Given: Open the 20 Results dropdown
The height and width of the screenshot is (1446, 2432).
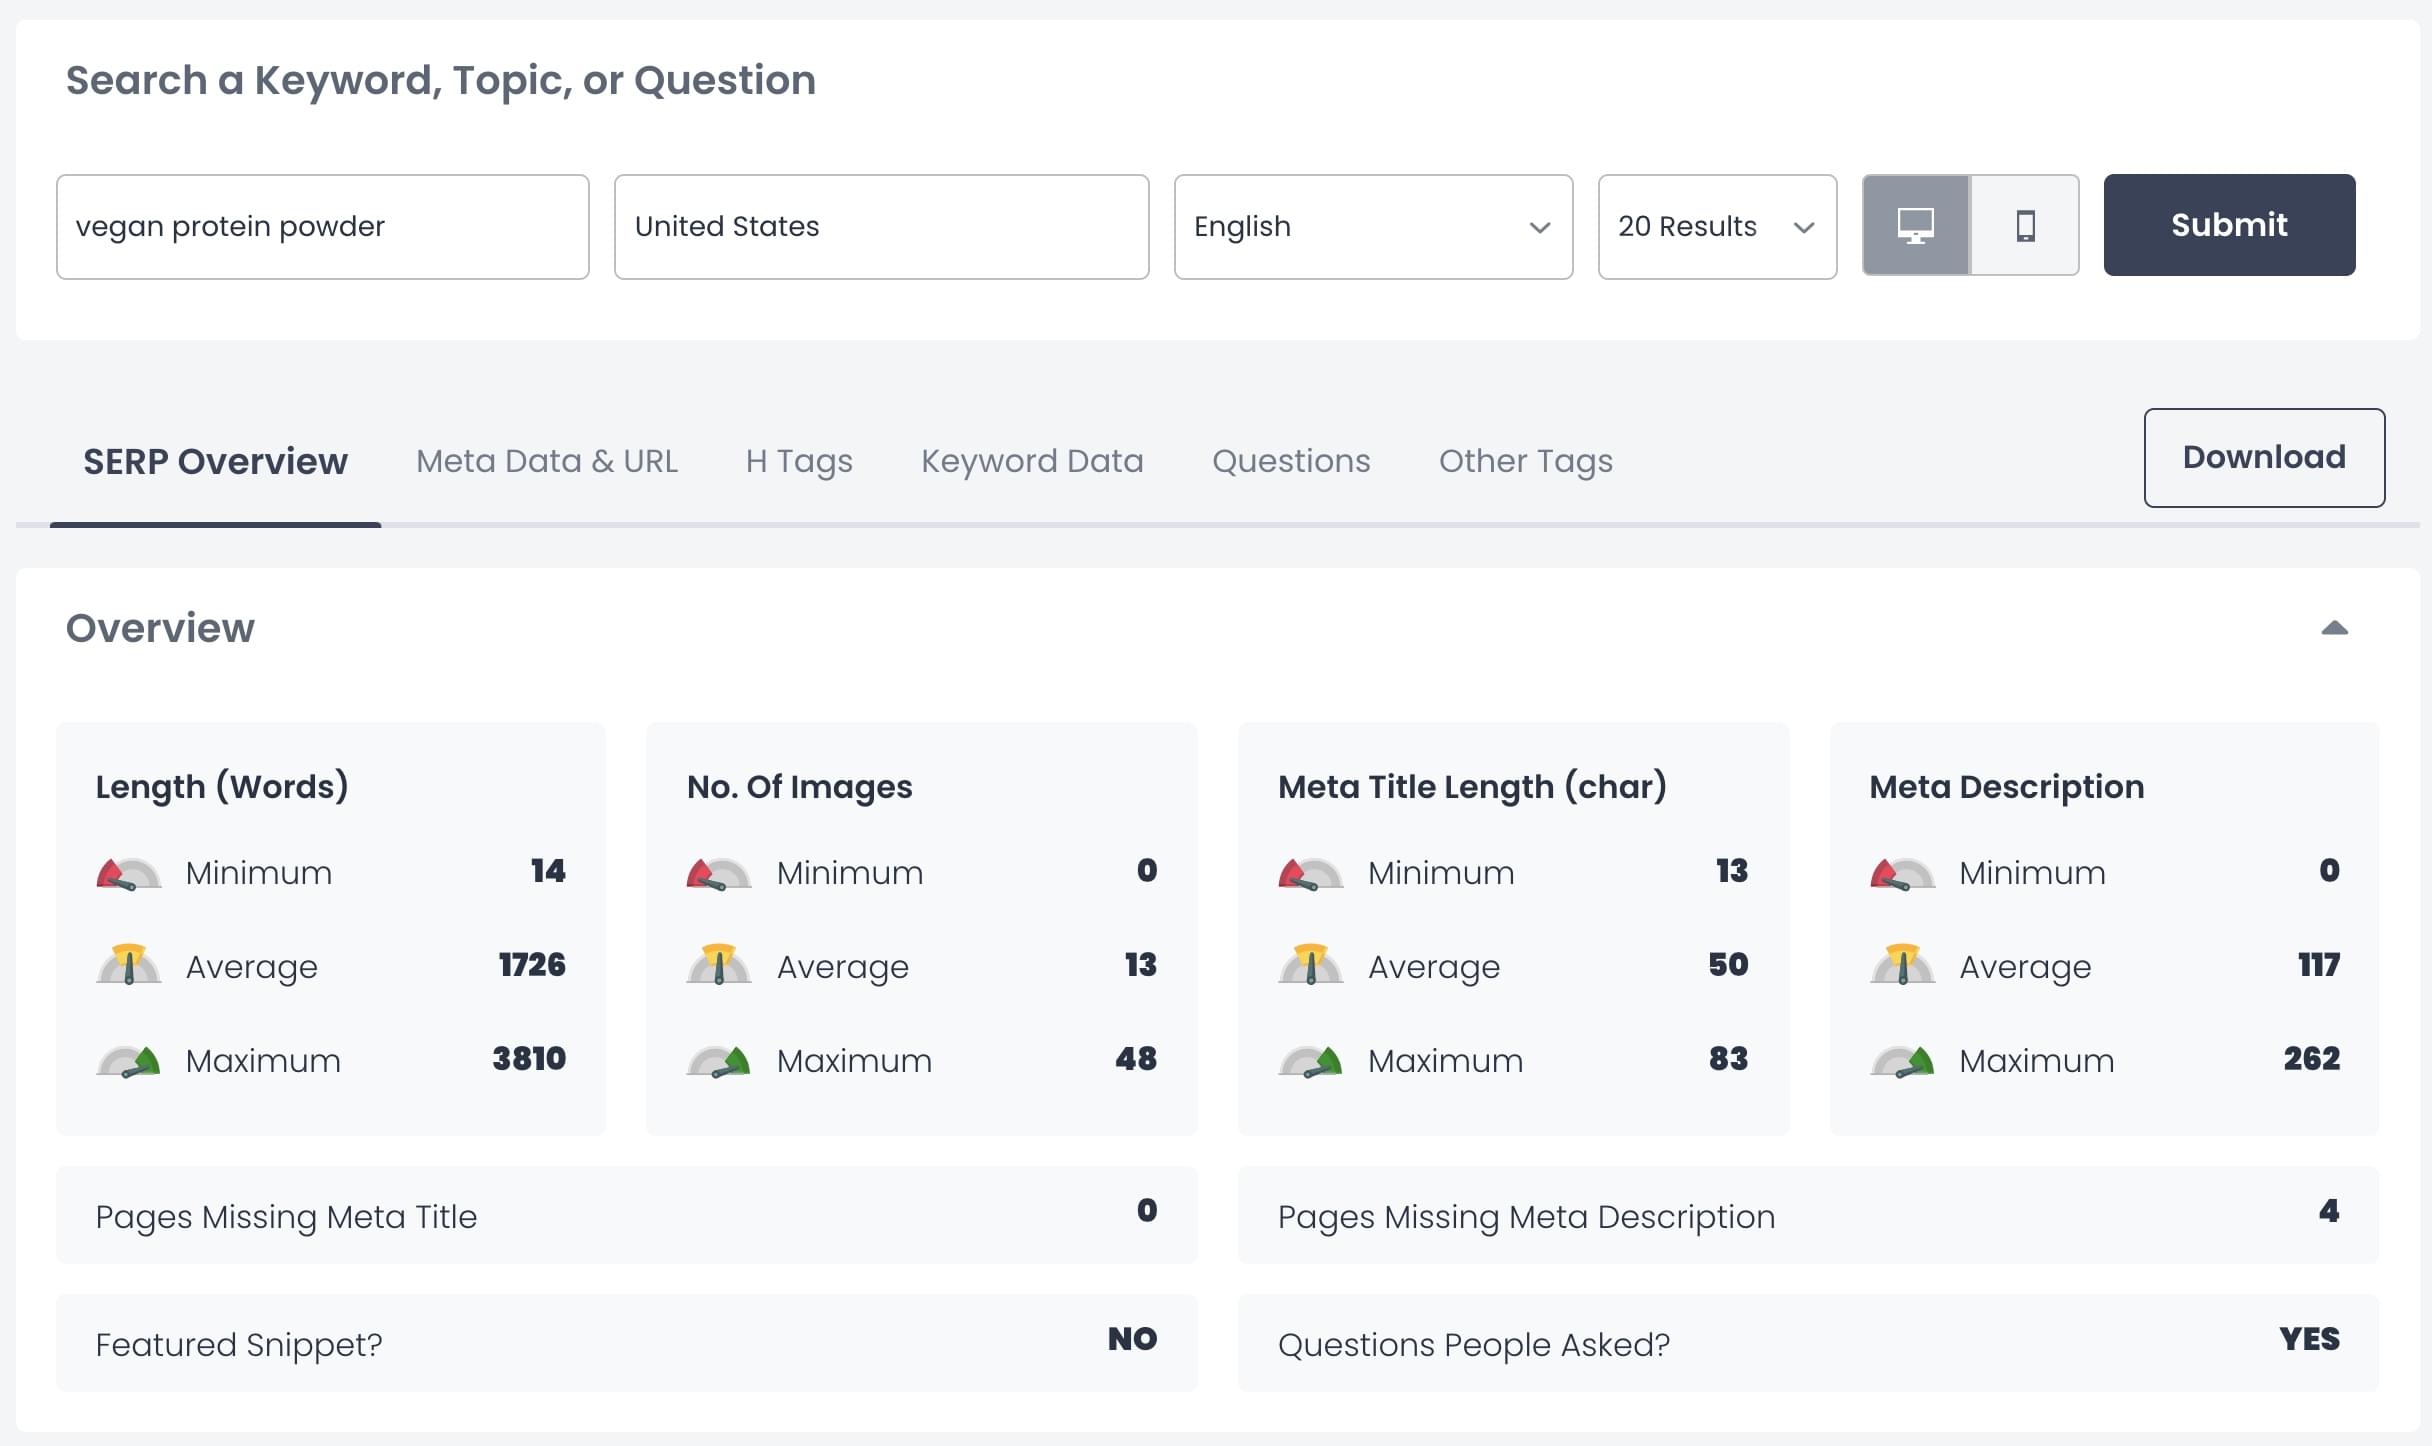Looking at the screenshot, I should click(1716, 227).
